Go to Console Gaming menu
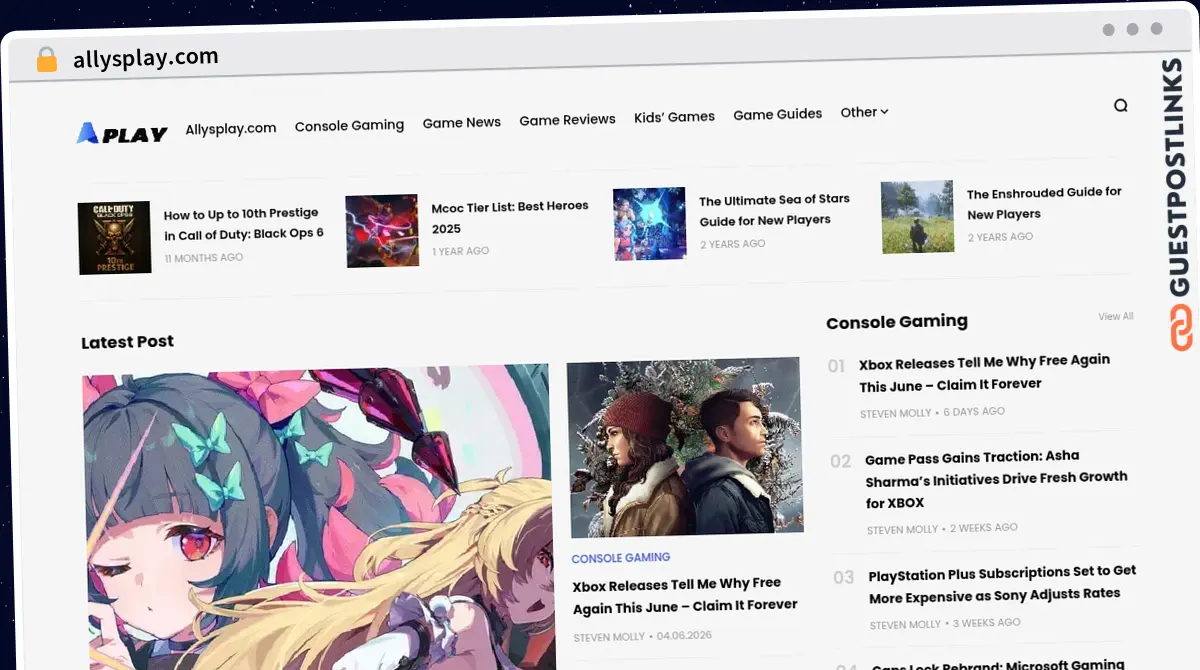This screenshot has width=1200, height=670. (349, 126)
